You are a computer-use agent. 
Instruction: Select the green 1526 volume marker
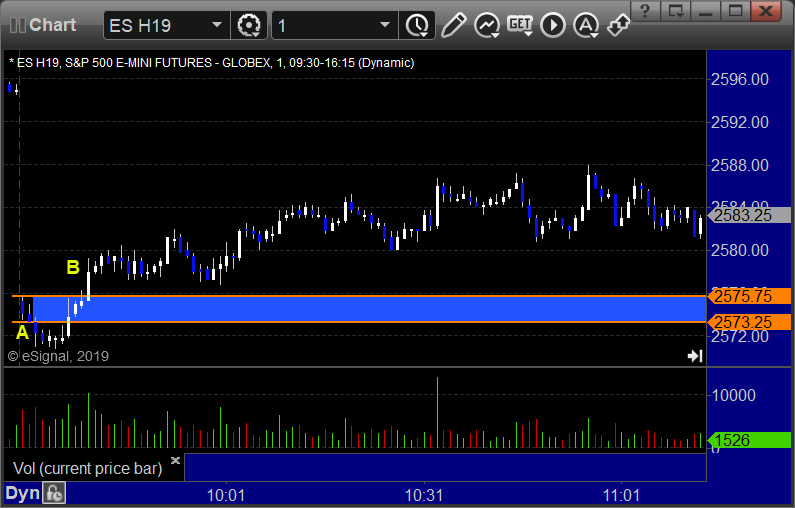coord(749,440)
